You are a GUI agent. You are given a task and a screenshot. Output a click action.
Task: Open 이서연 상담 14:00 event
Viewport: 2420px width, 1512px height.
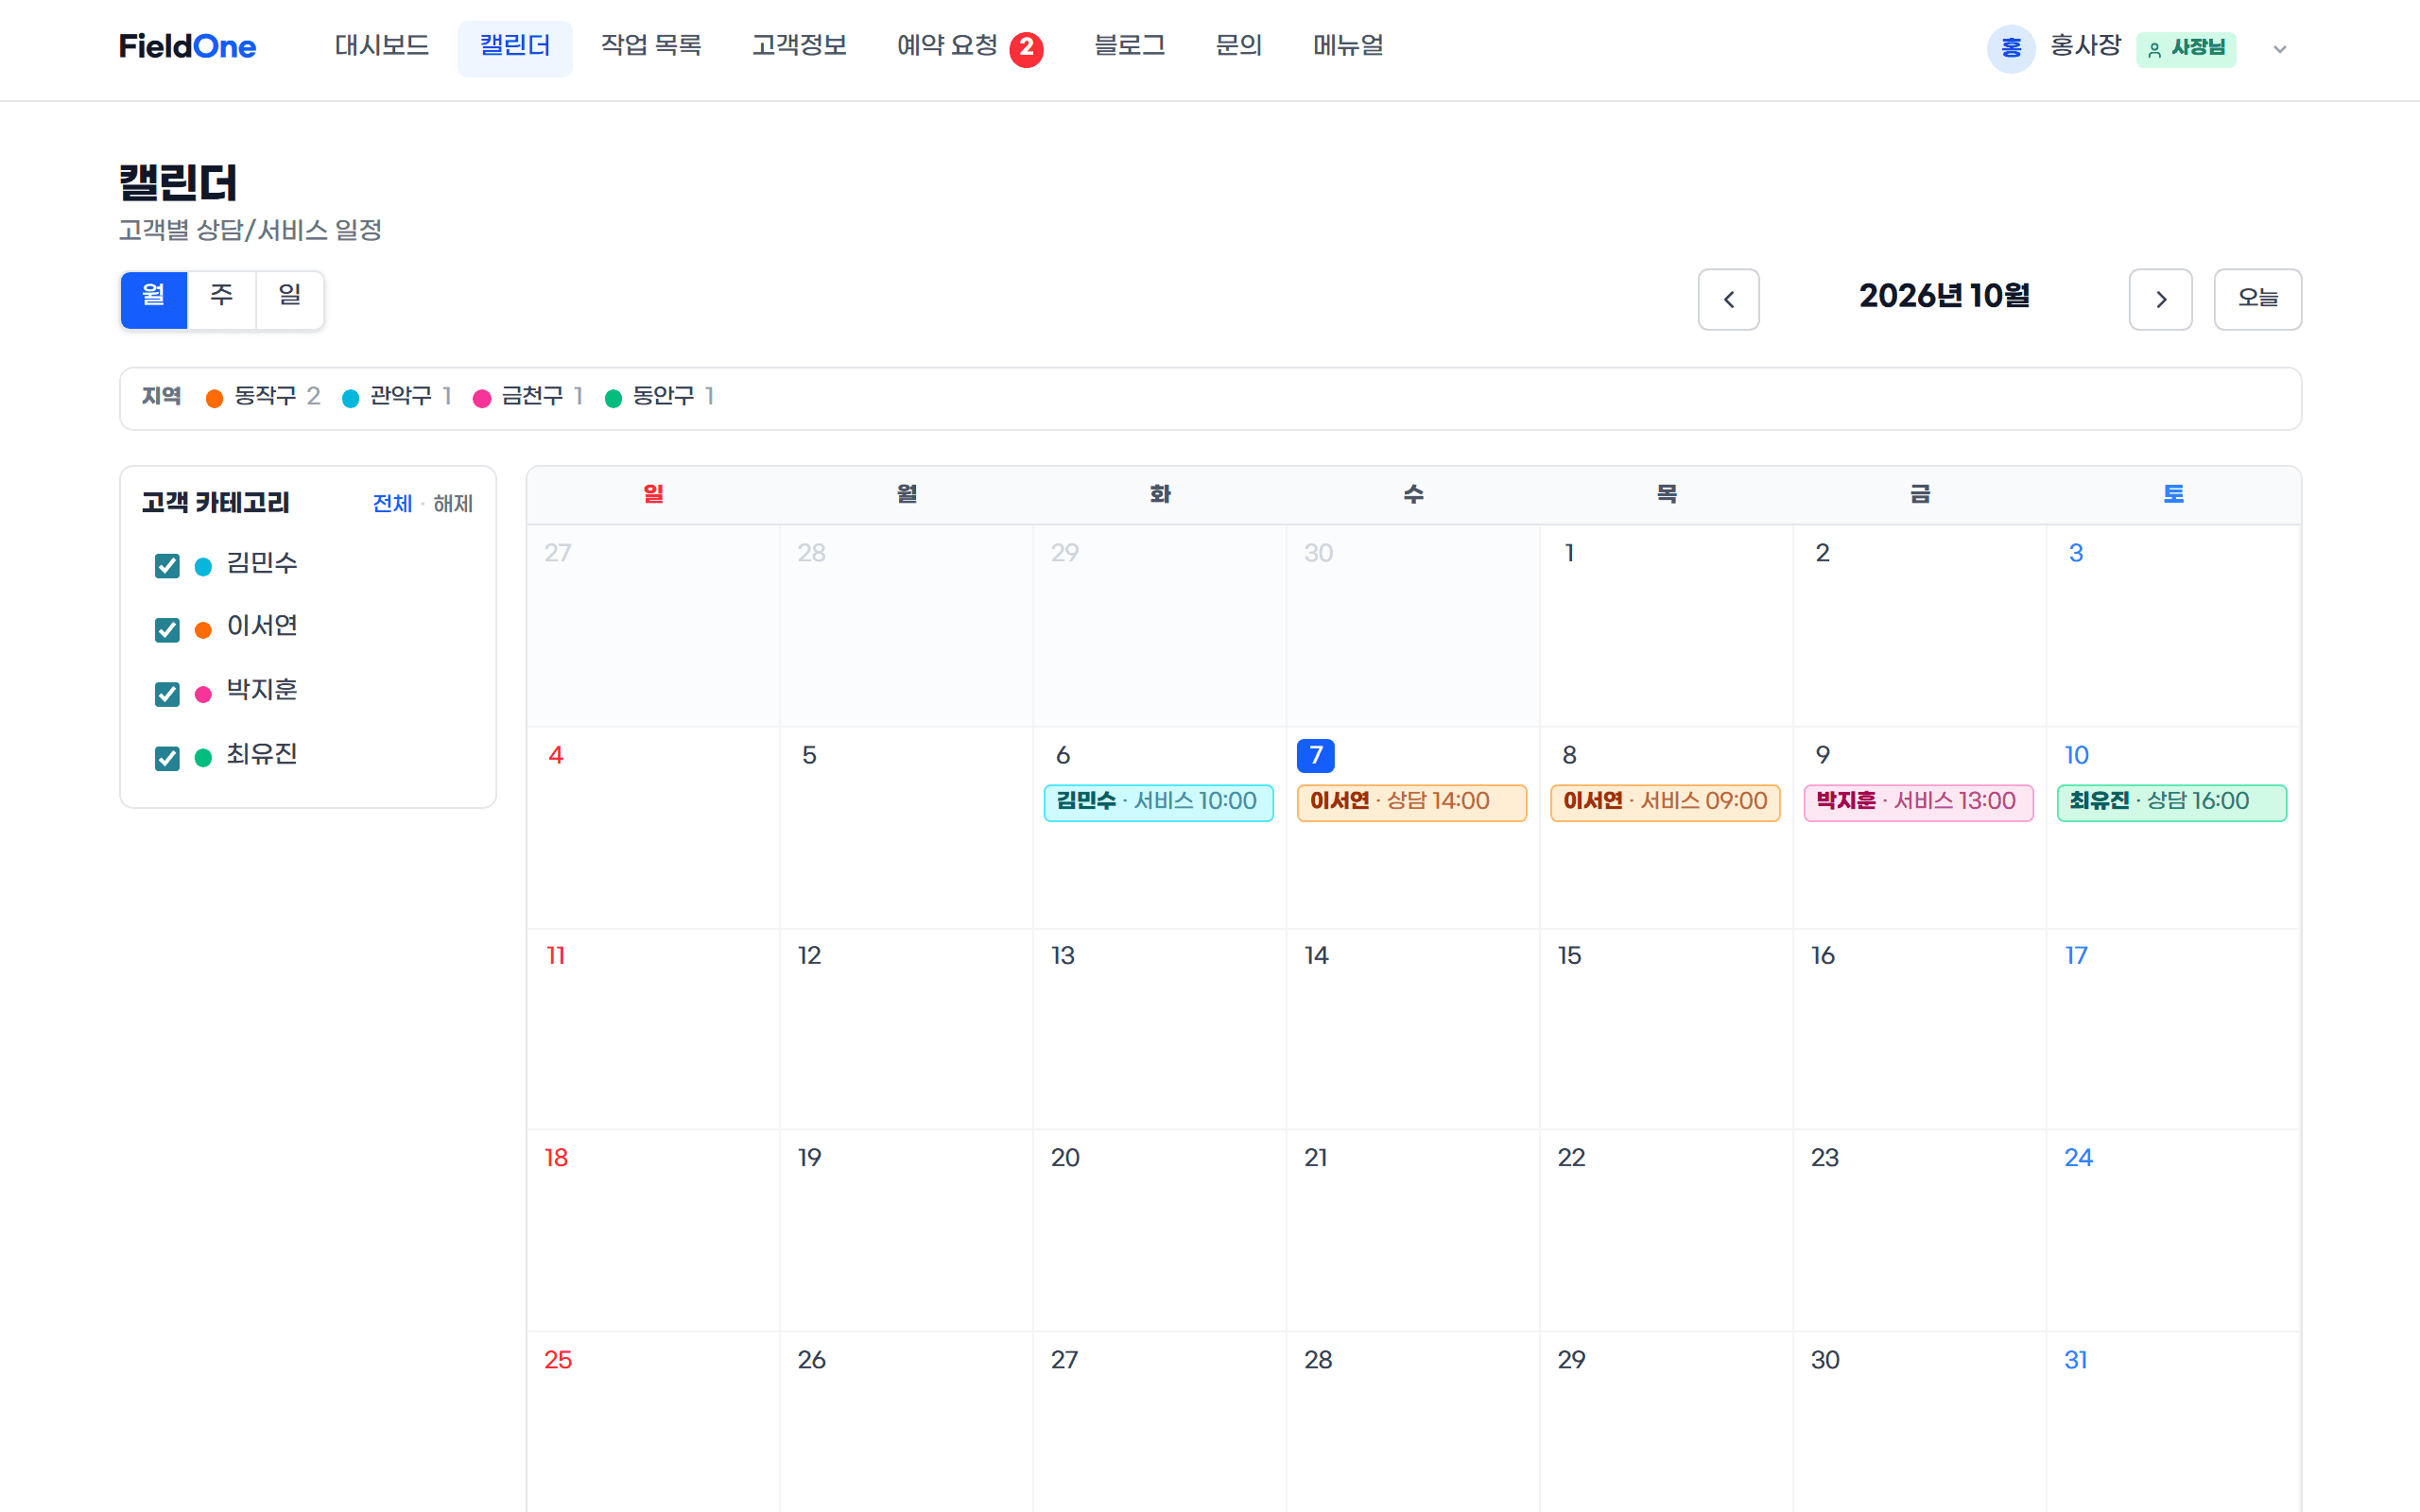[1411, 802]
